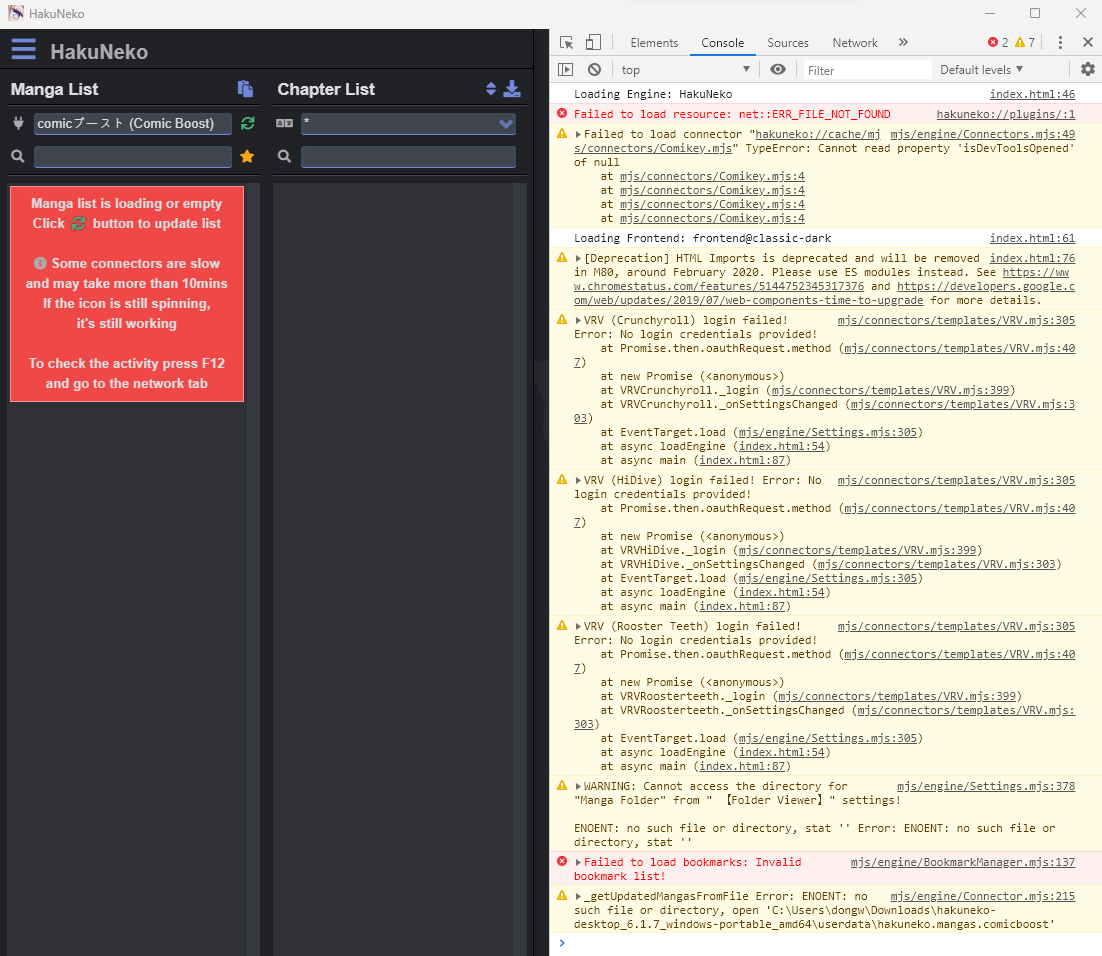1102x956 pixels.
Task: Click inside the chapter search field
Action: click(408, 156)
